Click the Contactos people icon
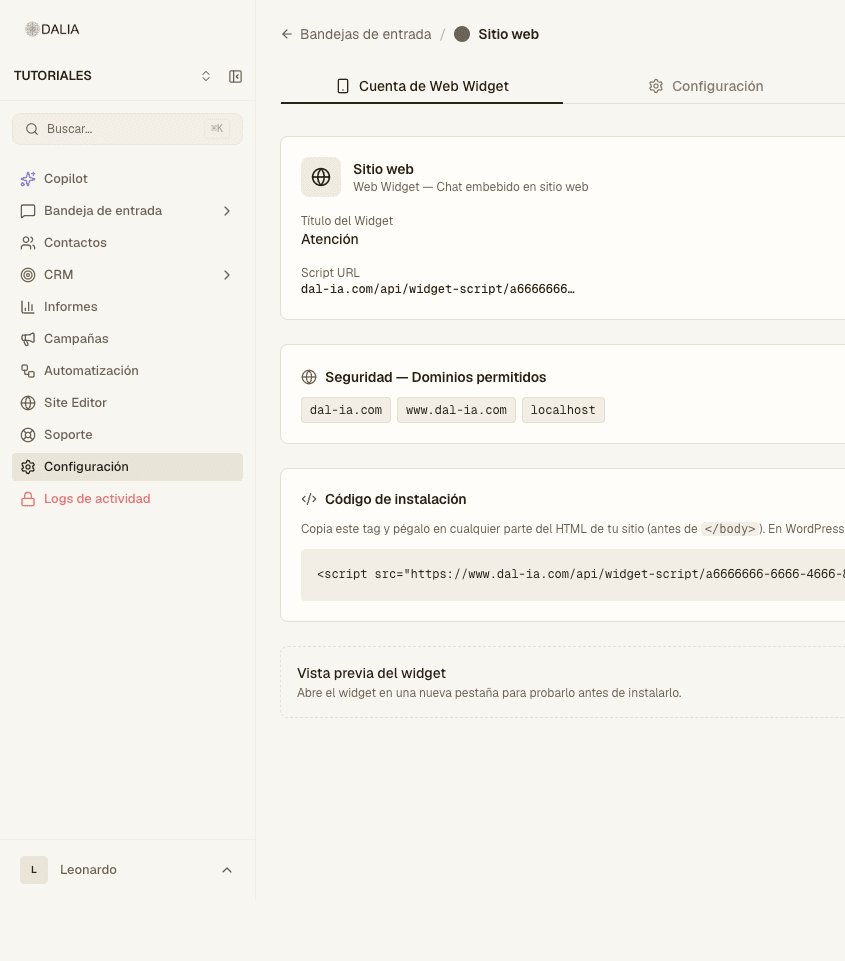The width and height of the screenshot is (845, 961). [x=28, y=243]
